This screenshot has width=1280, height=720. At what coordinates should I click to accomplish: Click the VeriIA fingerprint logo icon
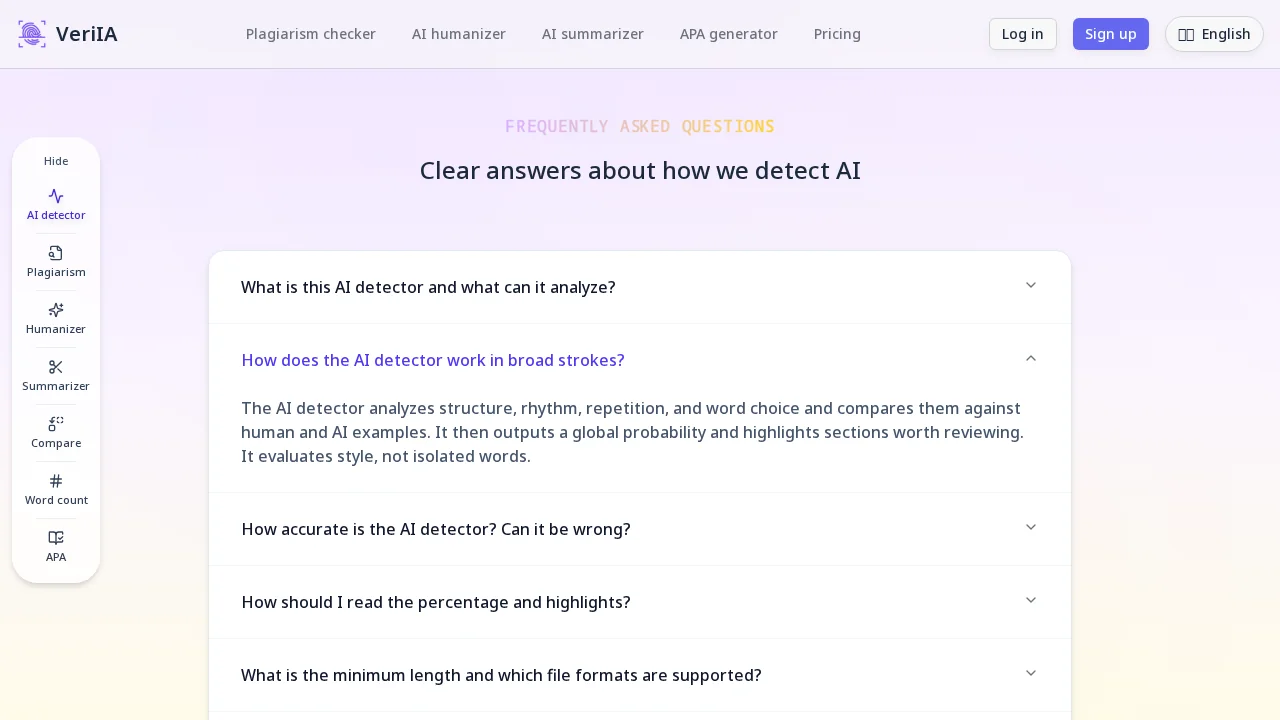click(x=32, y=34)
